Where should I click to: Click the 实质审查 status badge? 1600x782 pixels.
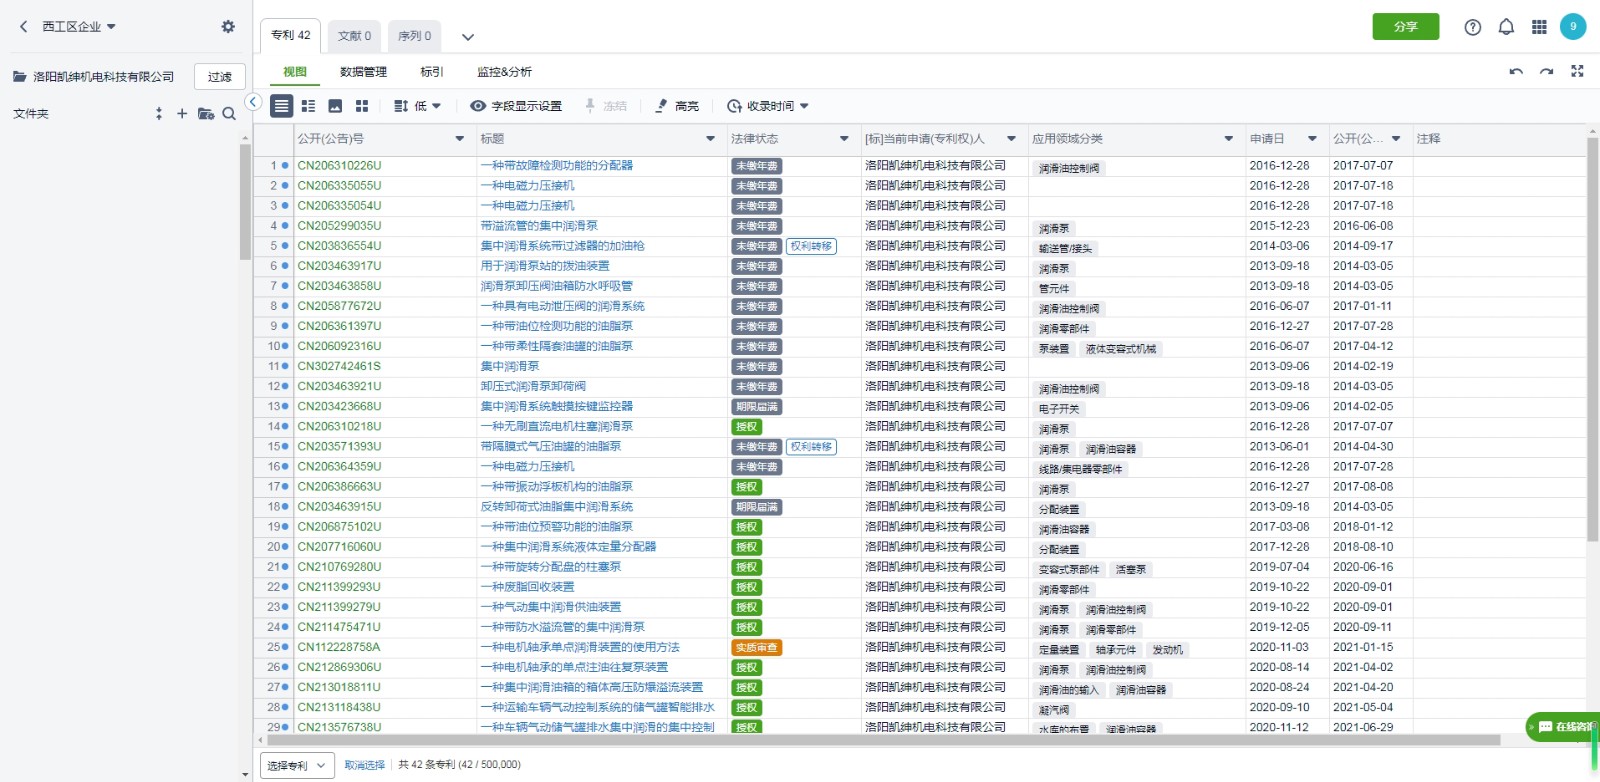point(756,648)
